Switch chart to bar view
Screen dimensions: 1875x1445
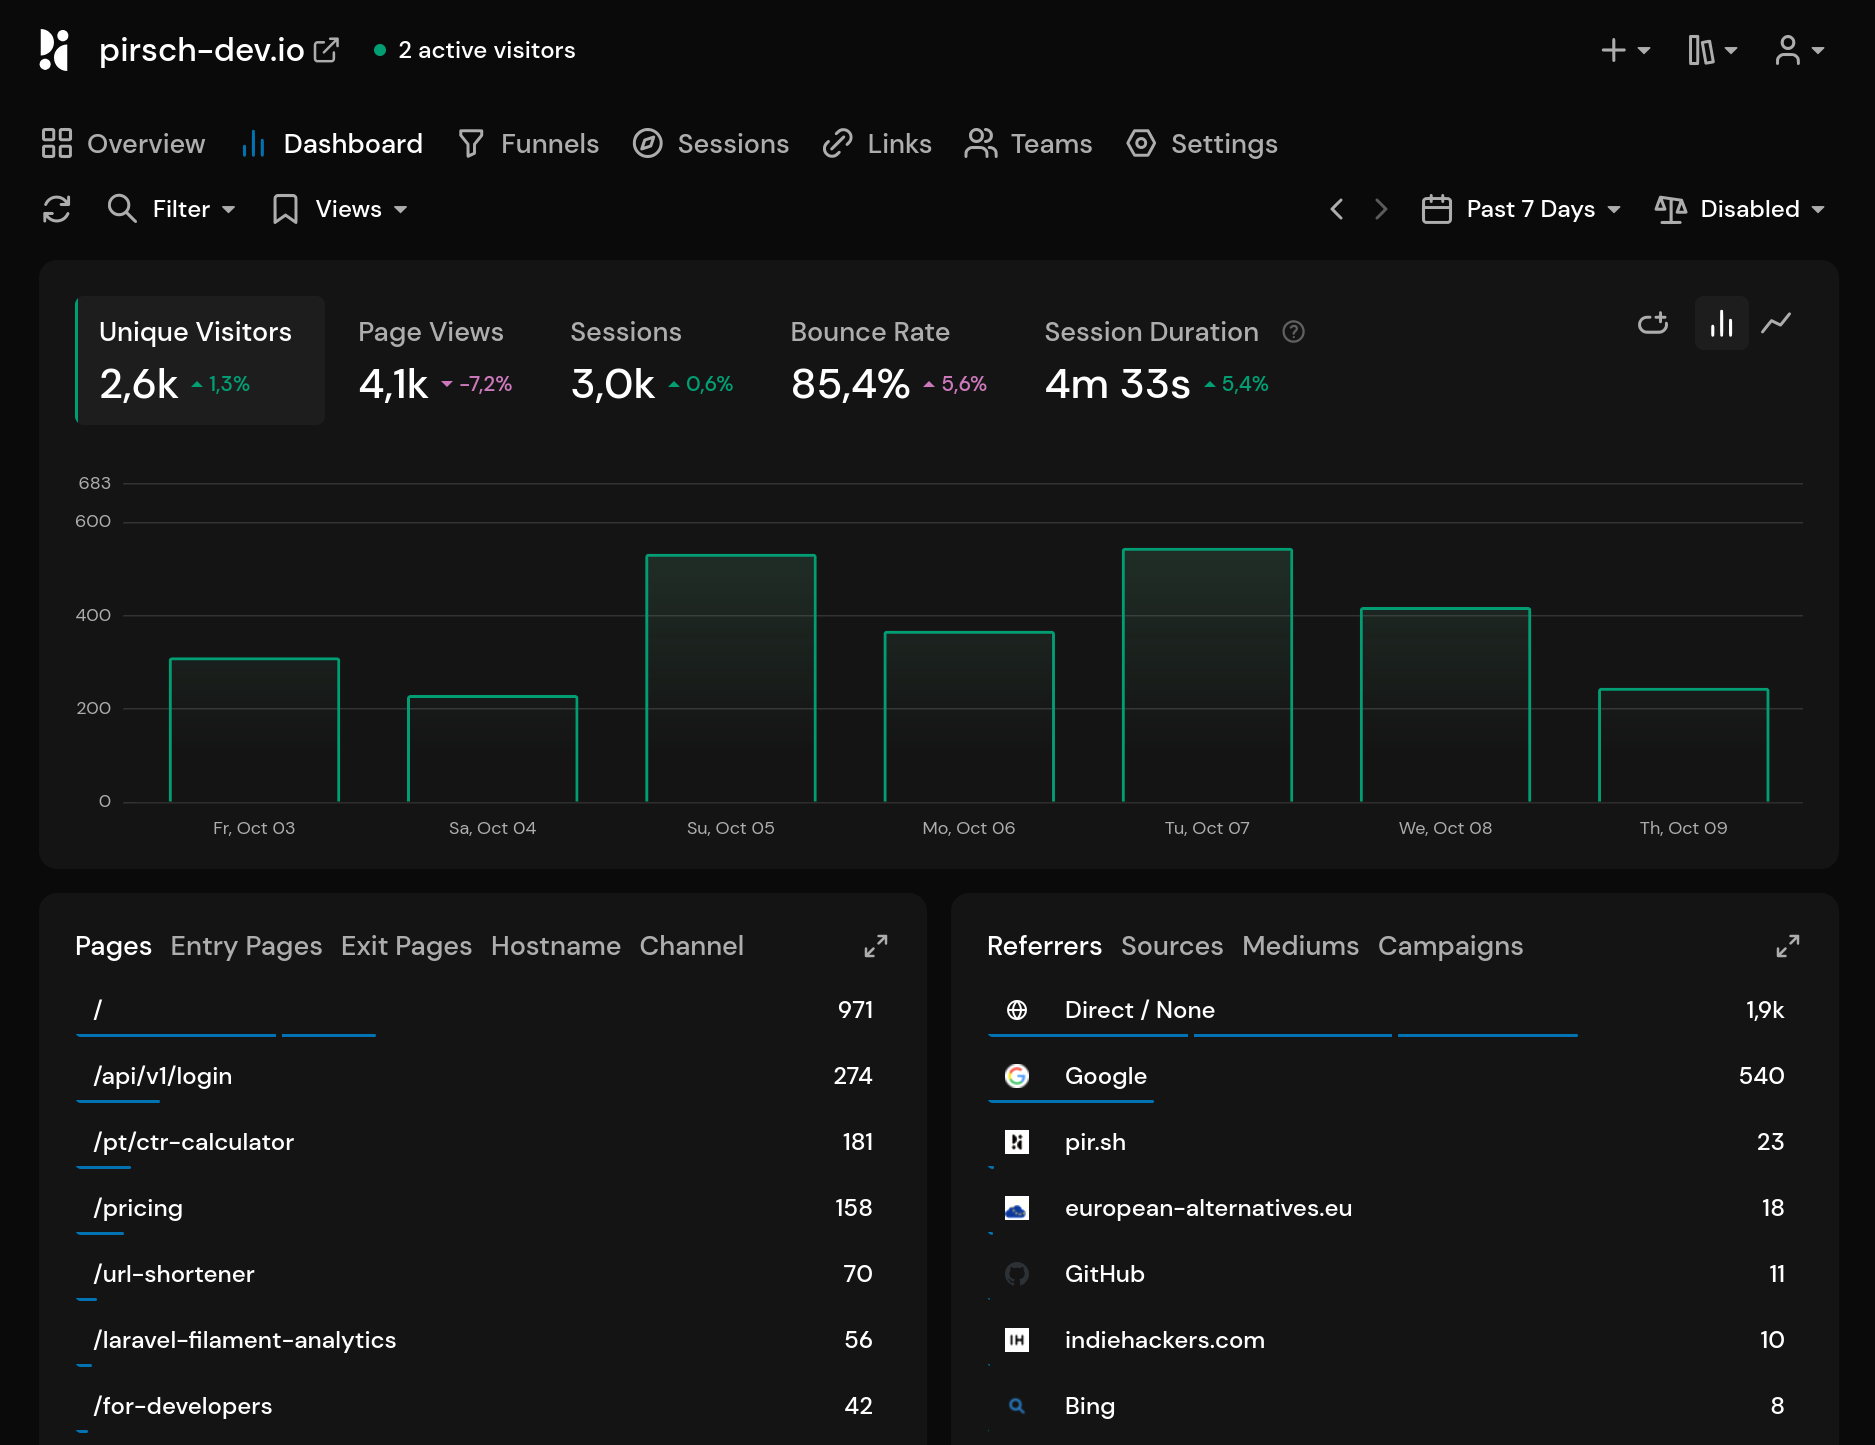pos(1721,323)
